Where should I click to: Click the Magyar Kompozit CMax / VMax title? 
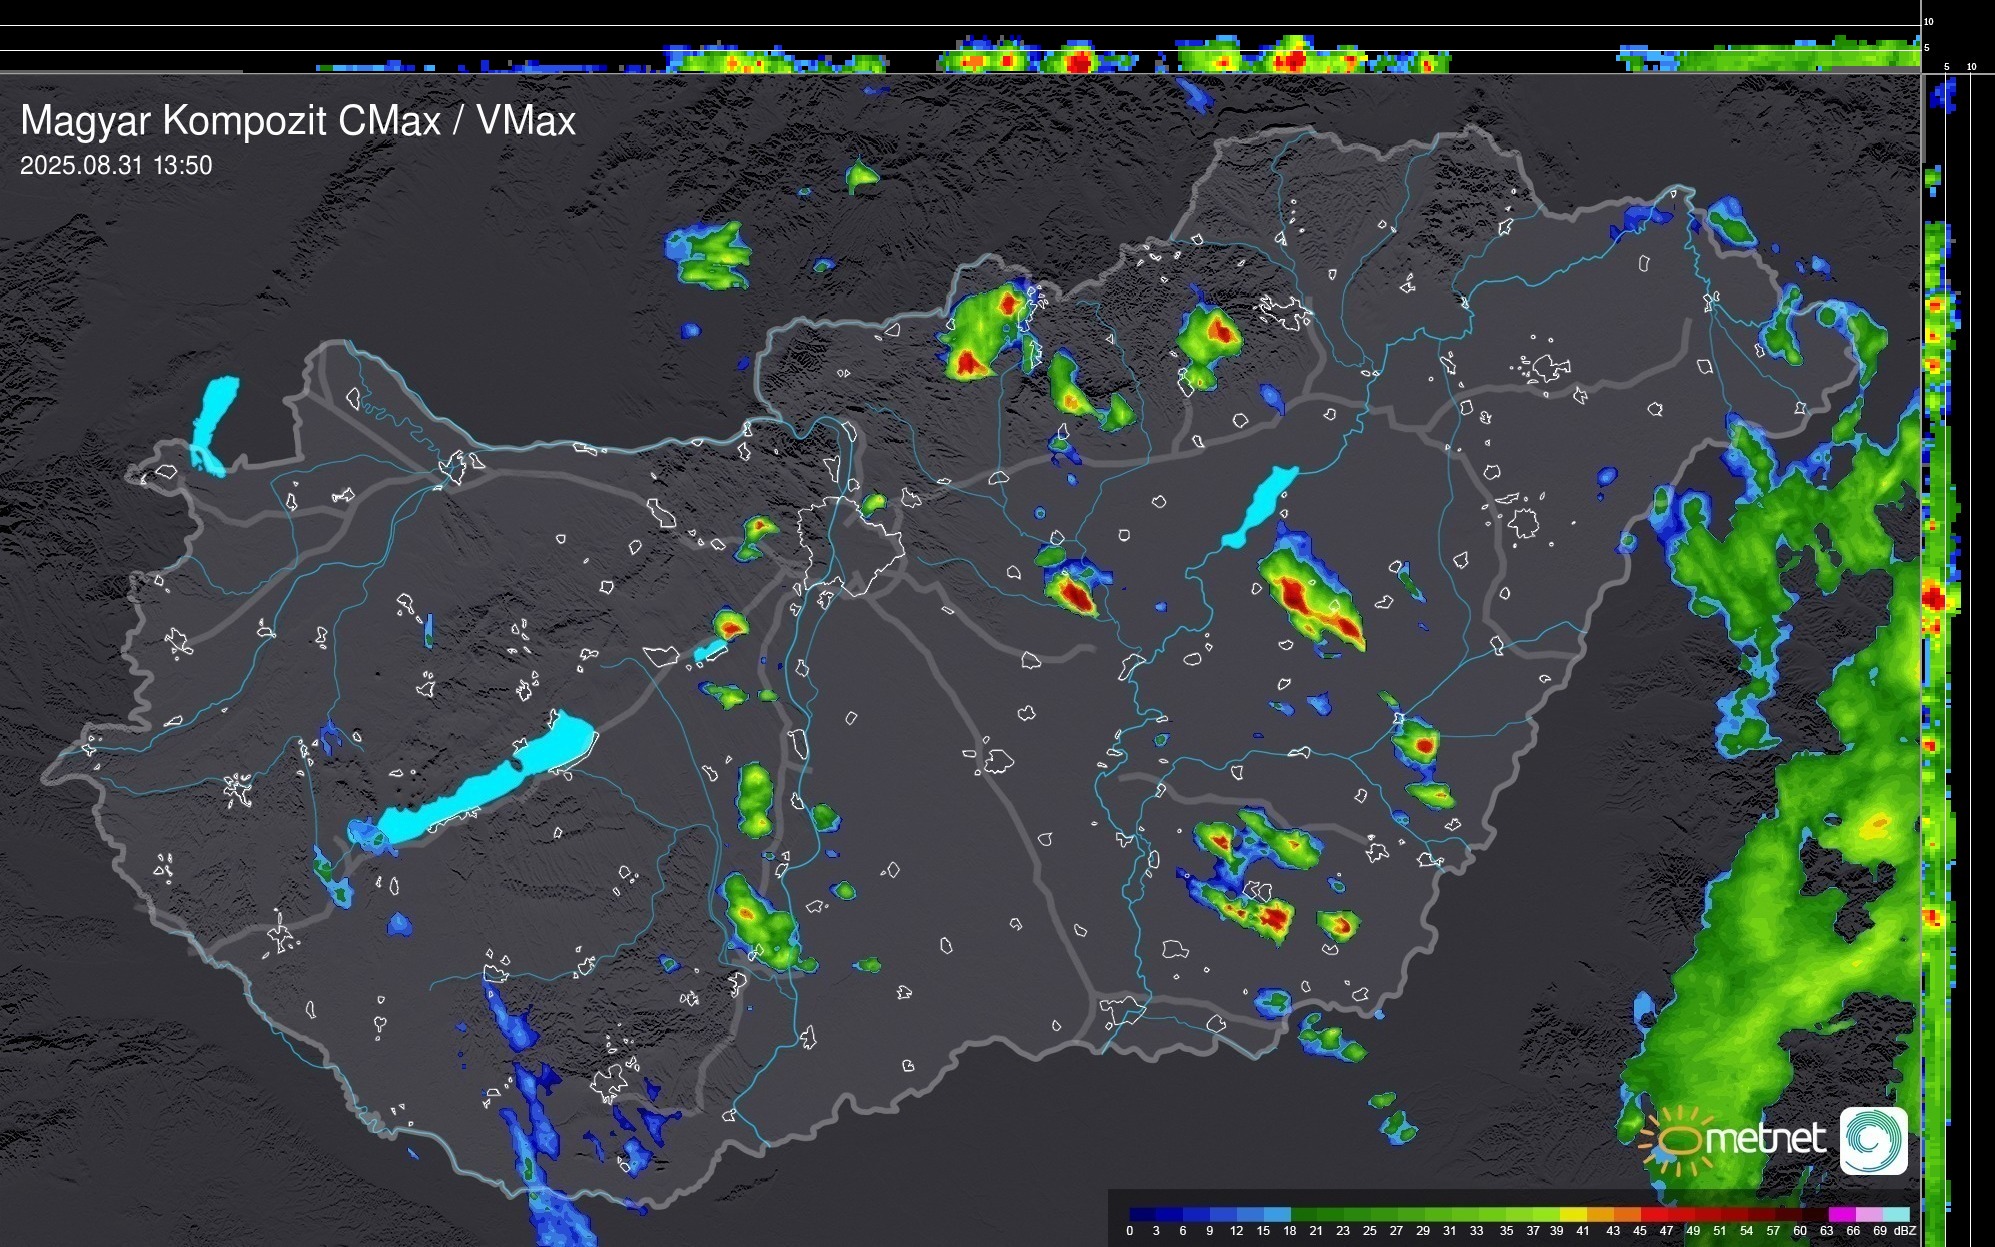point(298,121)
